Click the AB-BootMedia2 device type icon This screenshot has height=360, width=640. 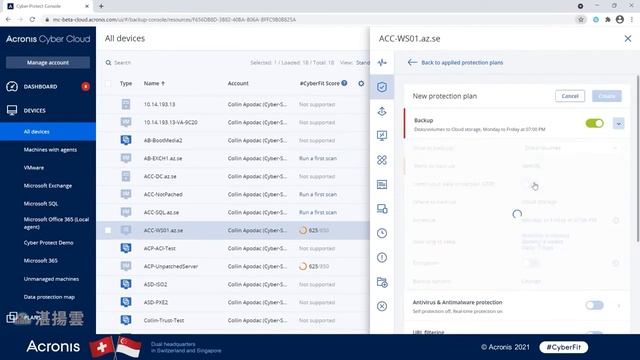click(x=126, y=140)
